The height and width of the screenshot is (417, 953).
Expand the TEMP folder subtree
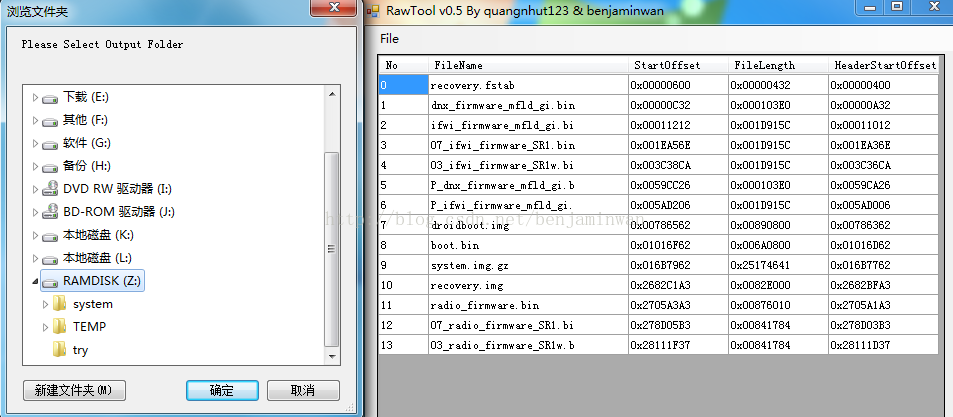click(x=45, y=327)
